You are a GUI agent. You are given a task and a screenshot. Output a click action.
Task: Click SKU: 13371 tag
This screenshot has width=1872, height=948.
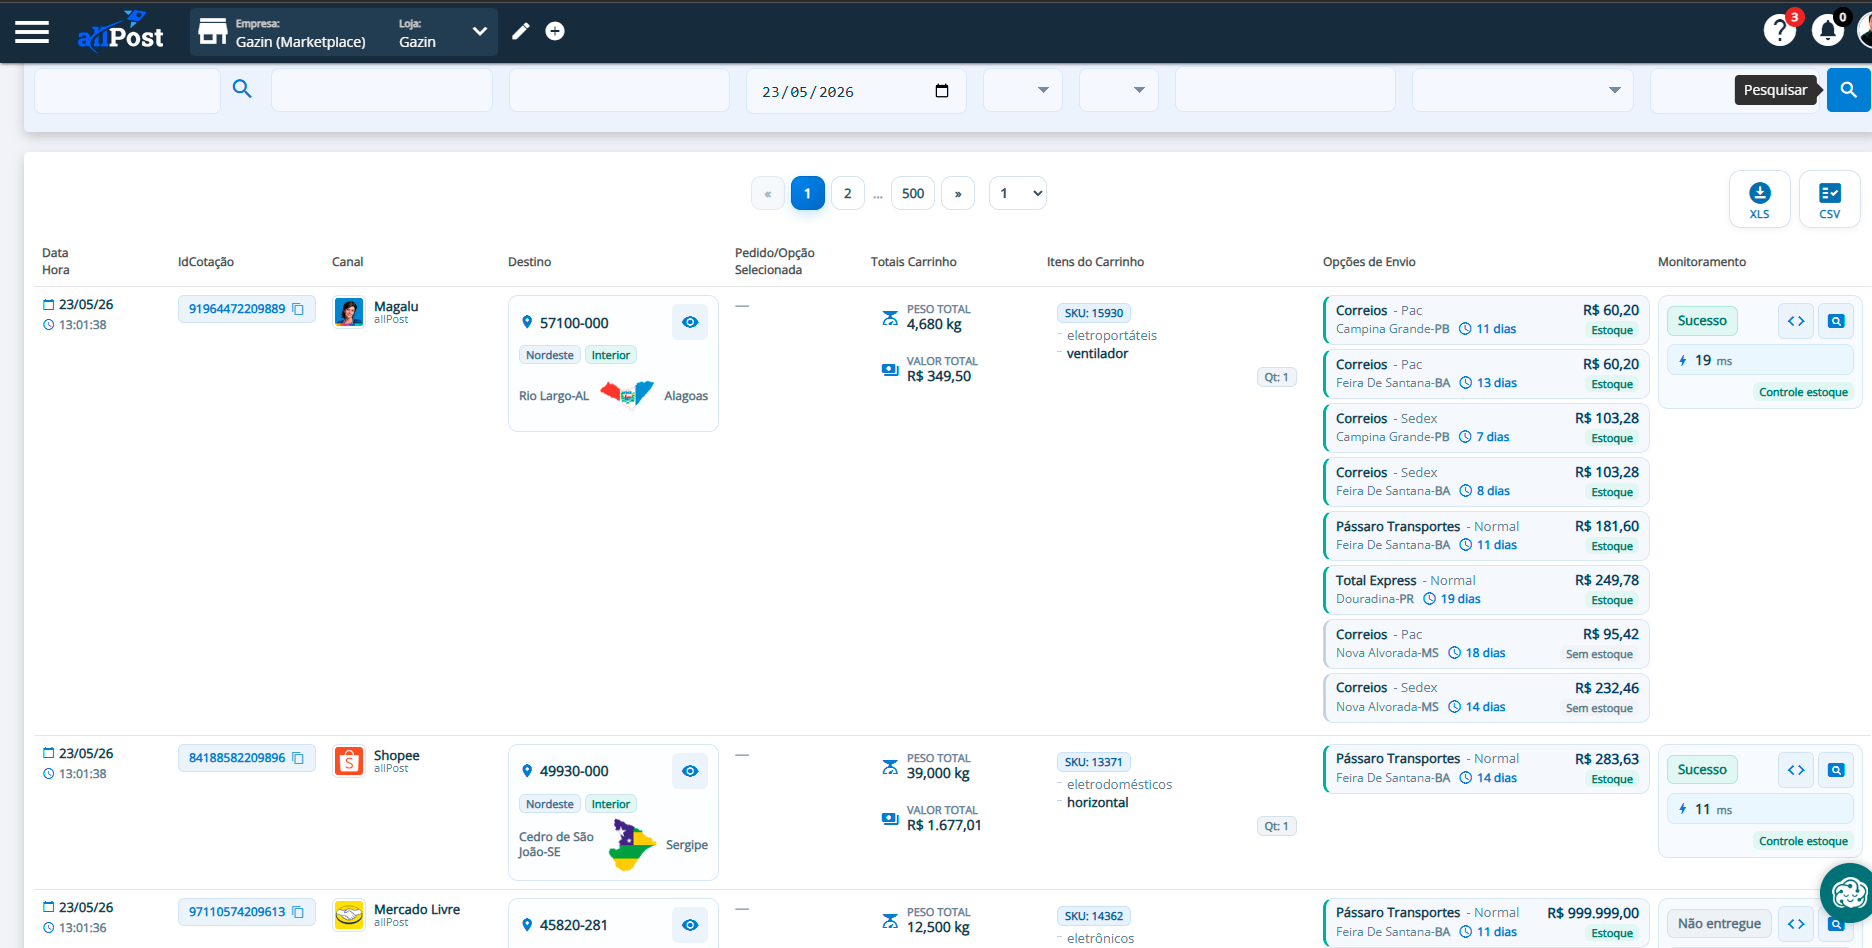coord(1094,762)
